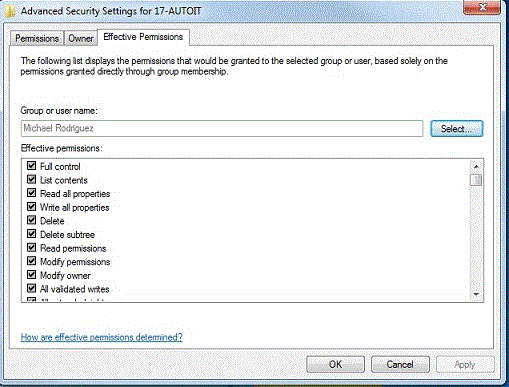This screenshot has height=387, width=509.
Task: Toggle the List contents checkbox
Action: [x=31, y=179]
